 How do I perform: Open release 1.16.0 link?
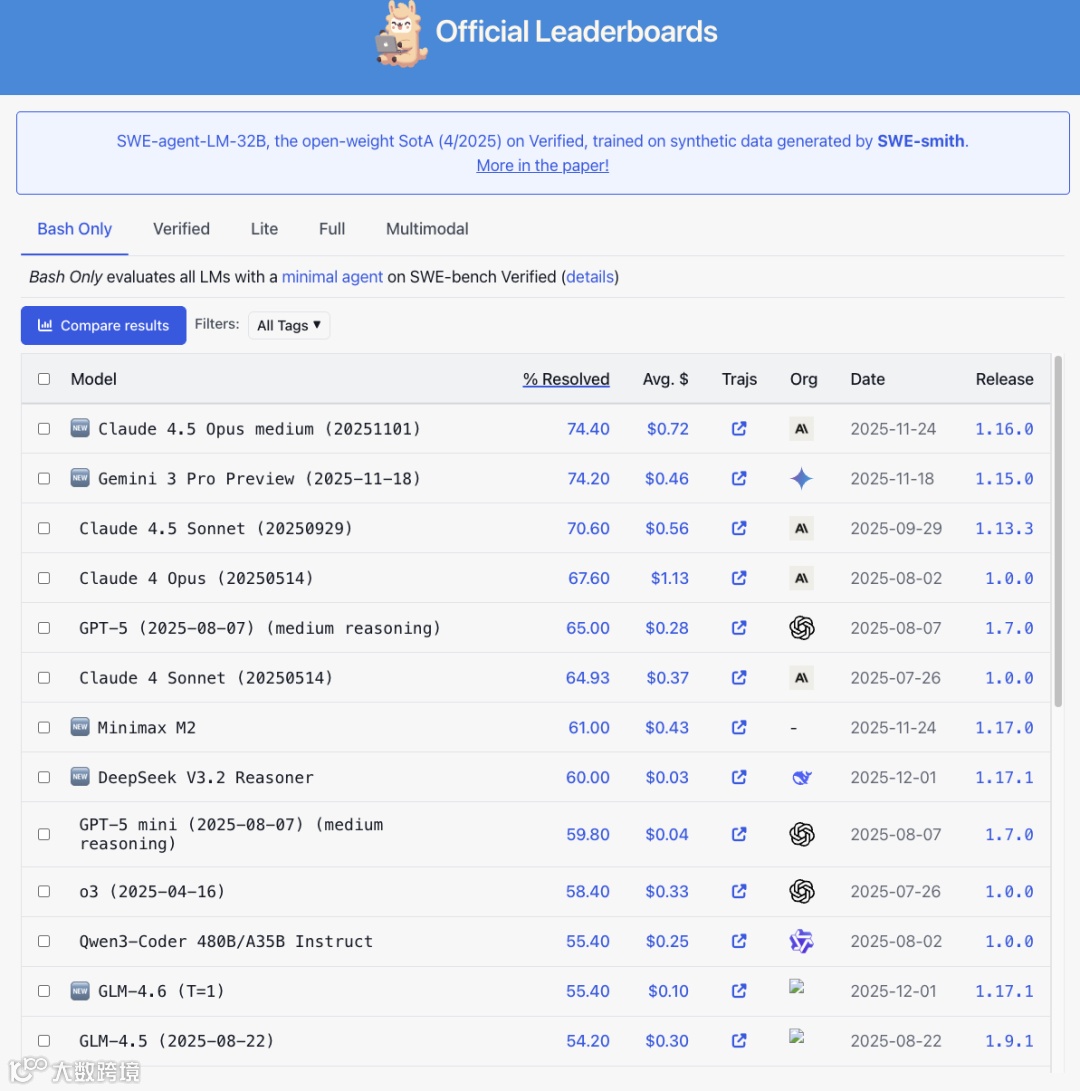click(1004, 429)
